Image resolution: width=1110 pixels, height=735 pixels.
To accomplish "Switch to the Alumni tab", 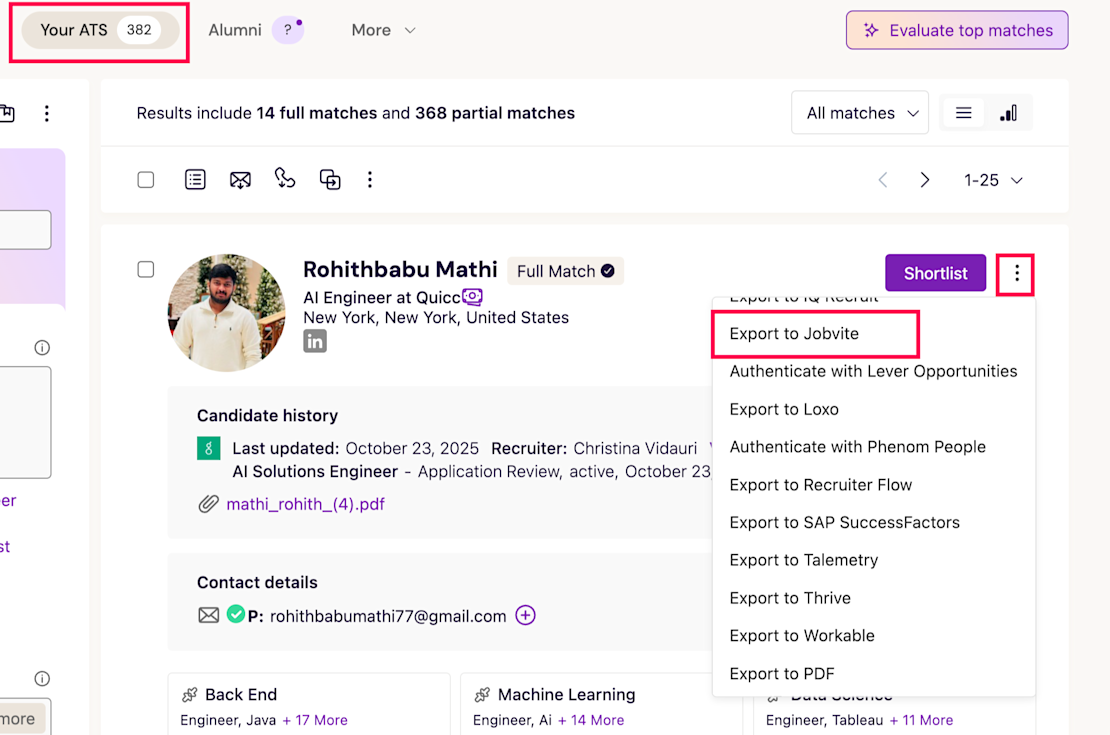I will click(235, 30).
